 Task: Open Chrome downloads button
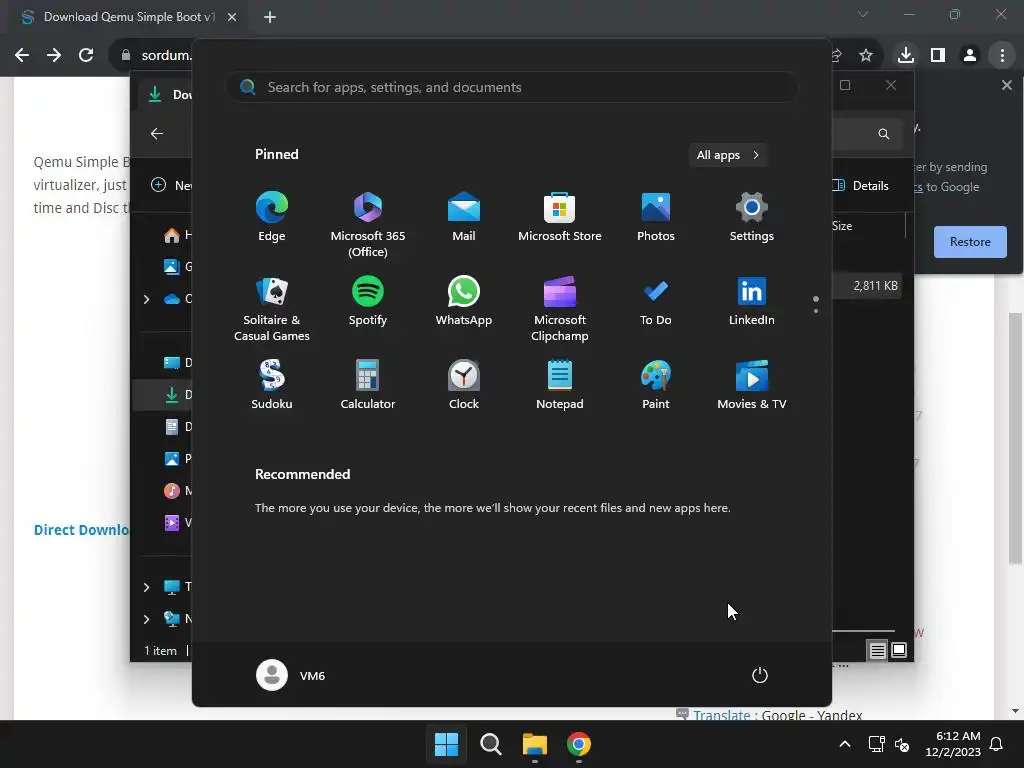point(906,56)
